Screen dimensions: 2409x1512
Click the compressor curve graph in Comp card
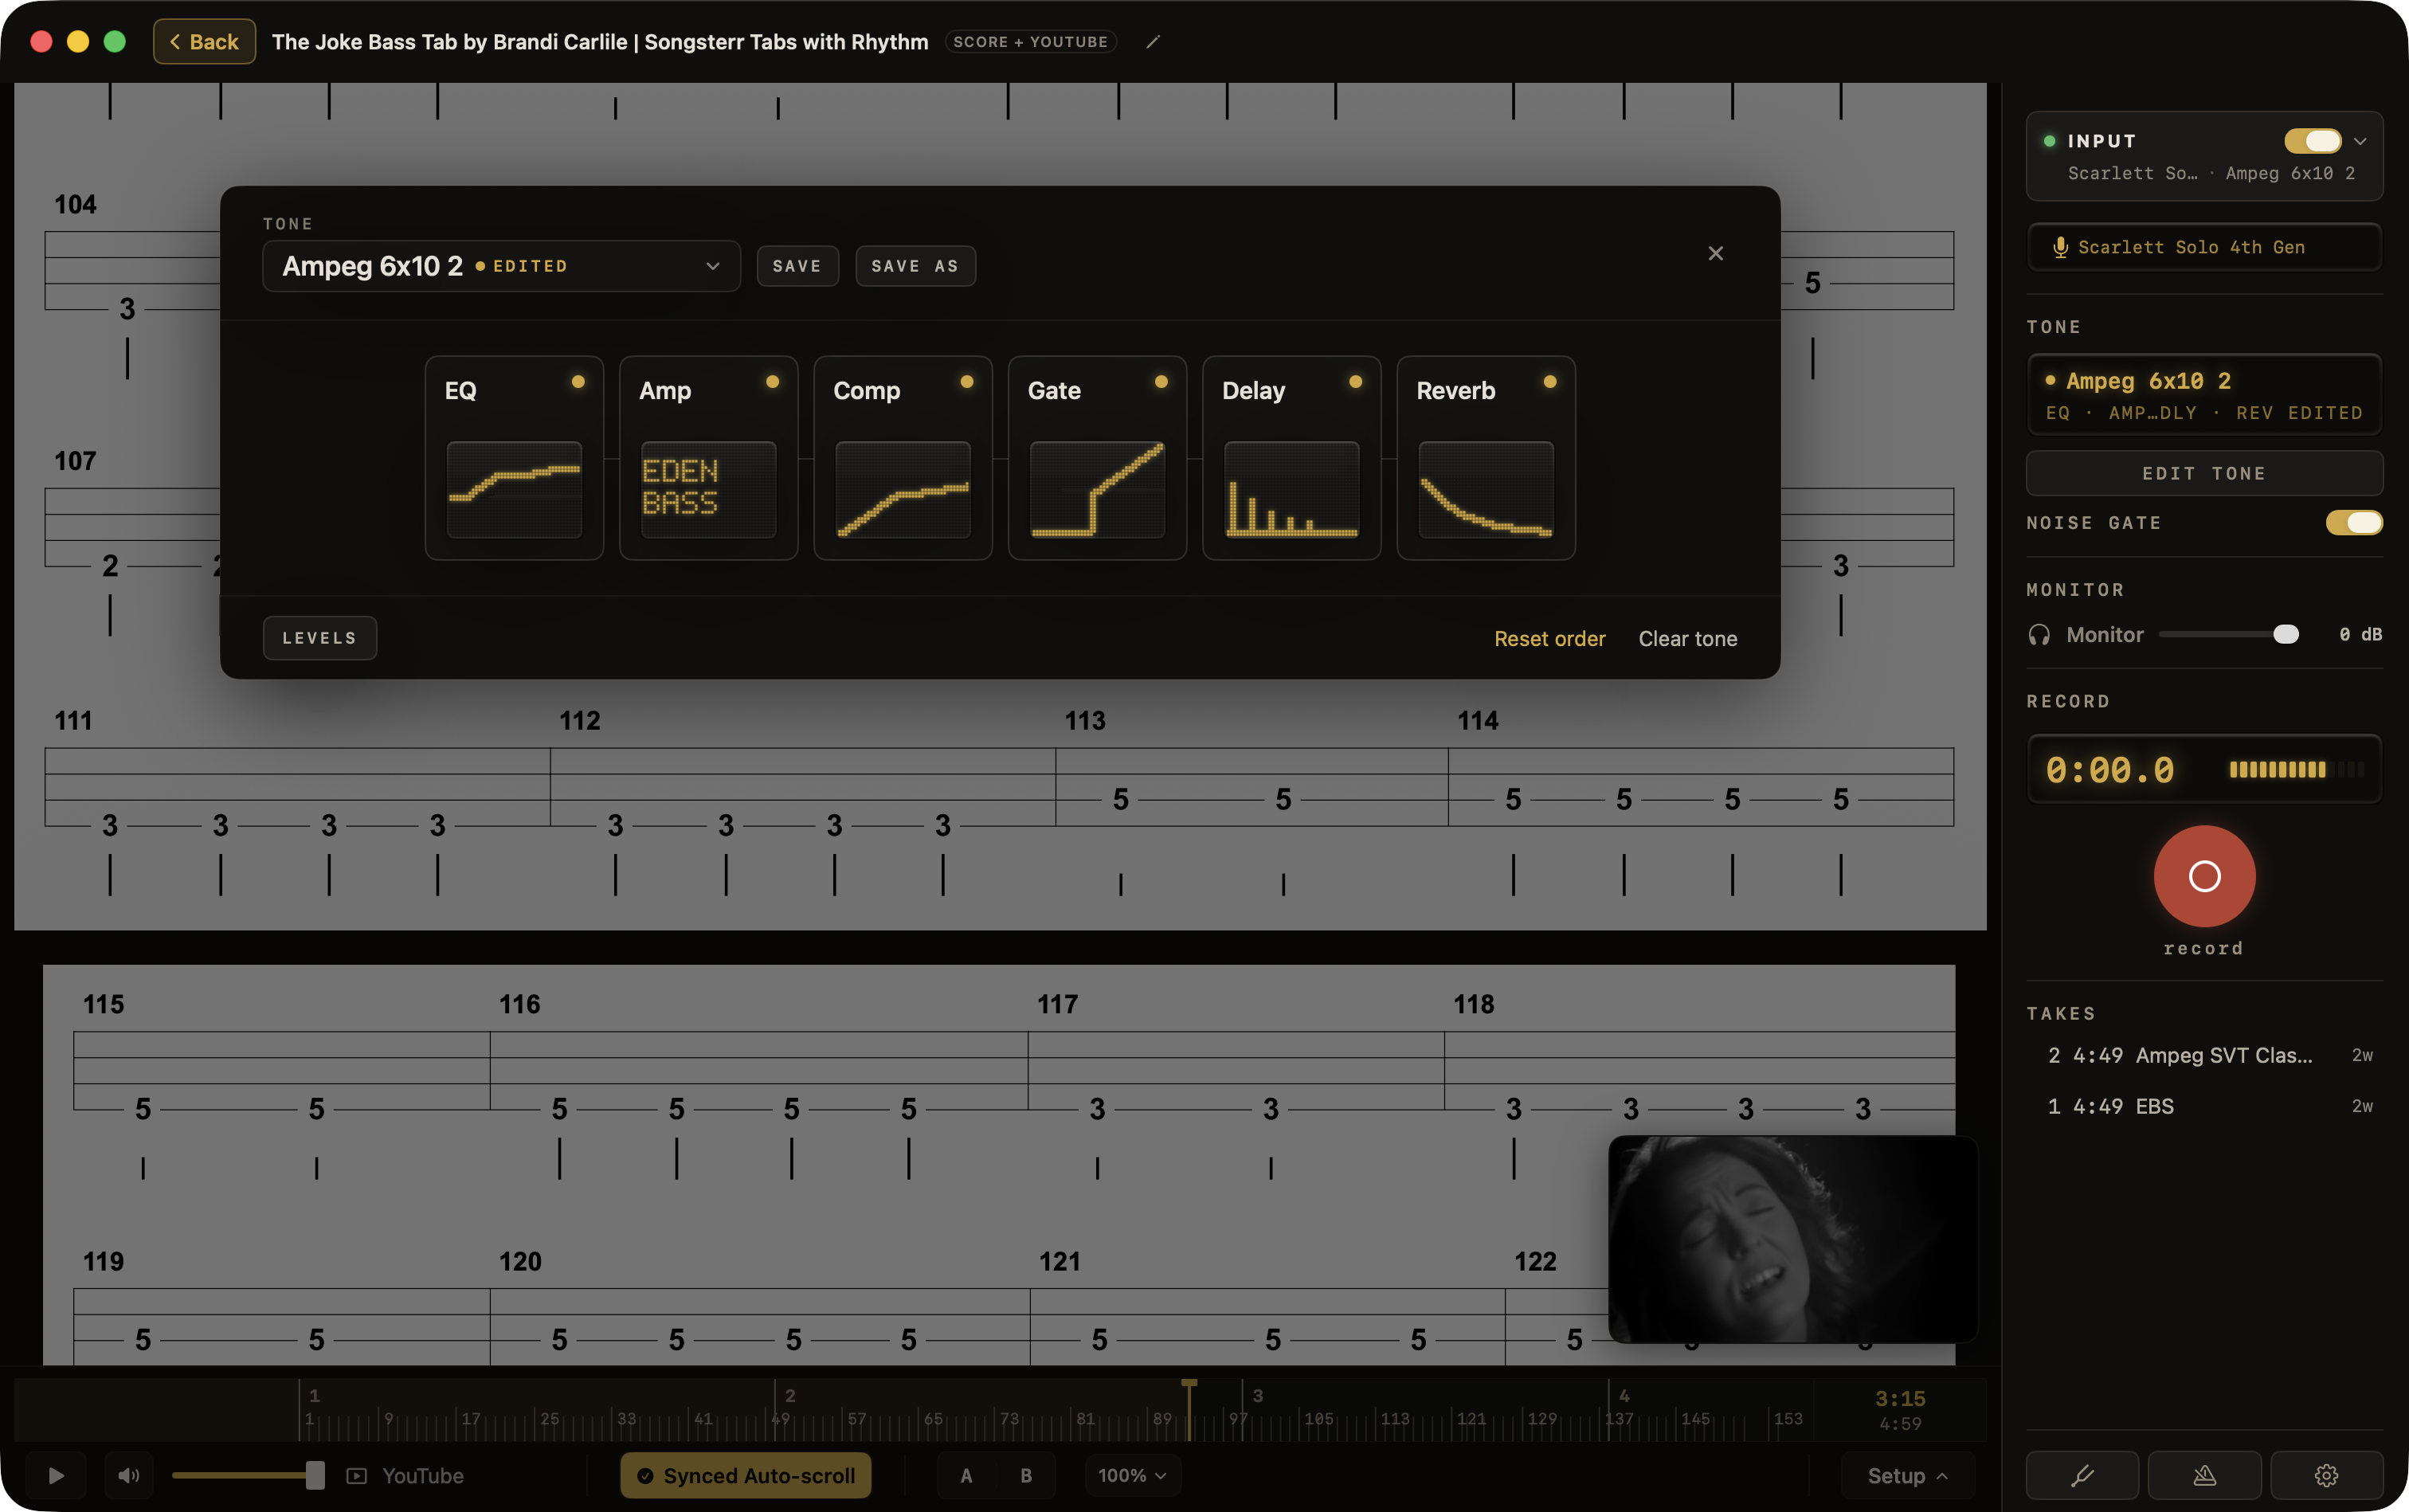(903, 489)
